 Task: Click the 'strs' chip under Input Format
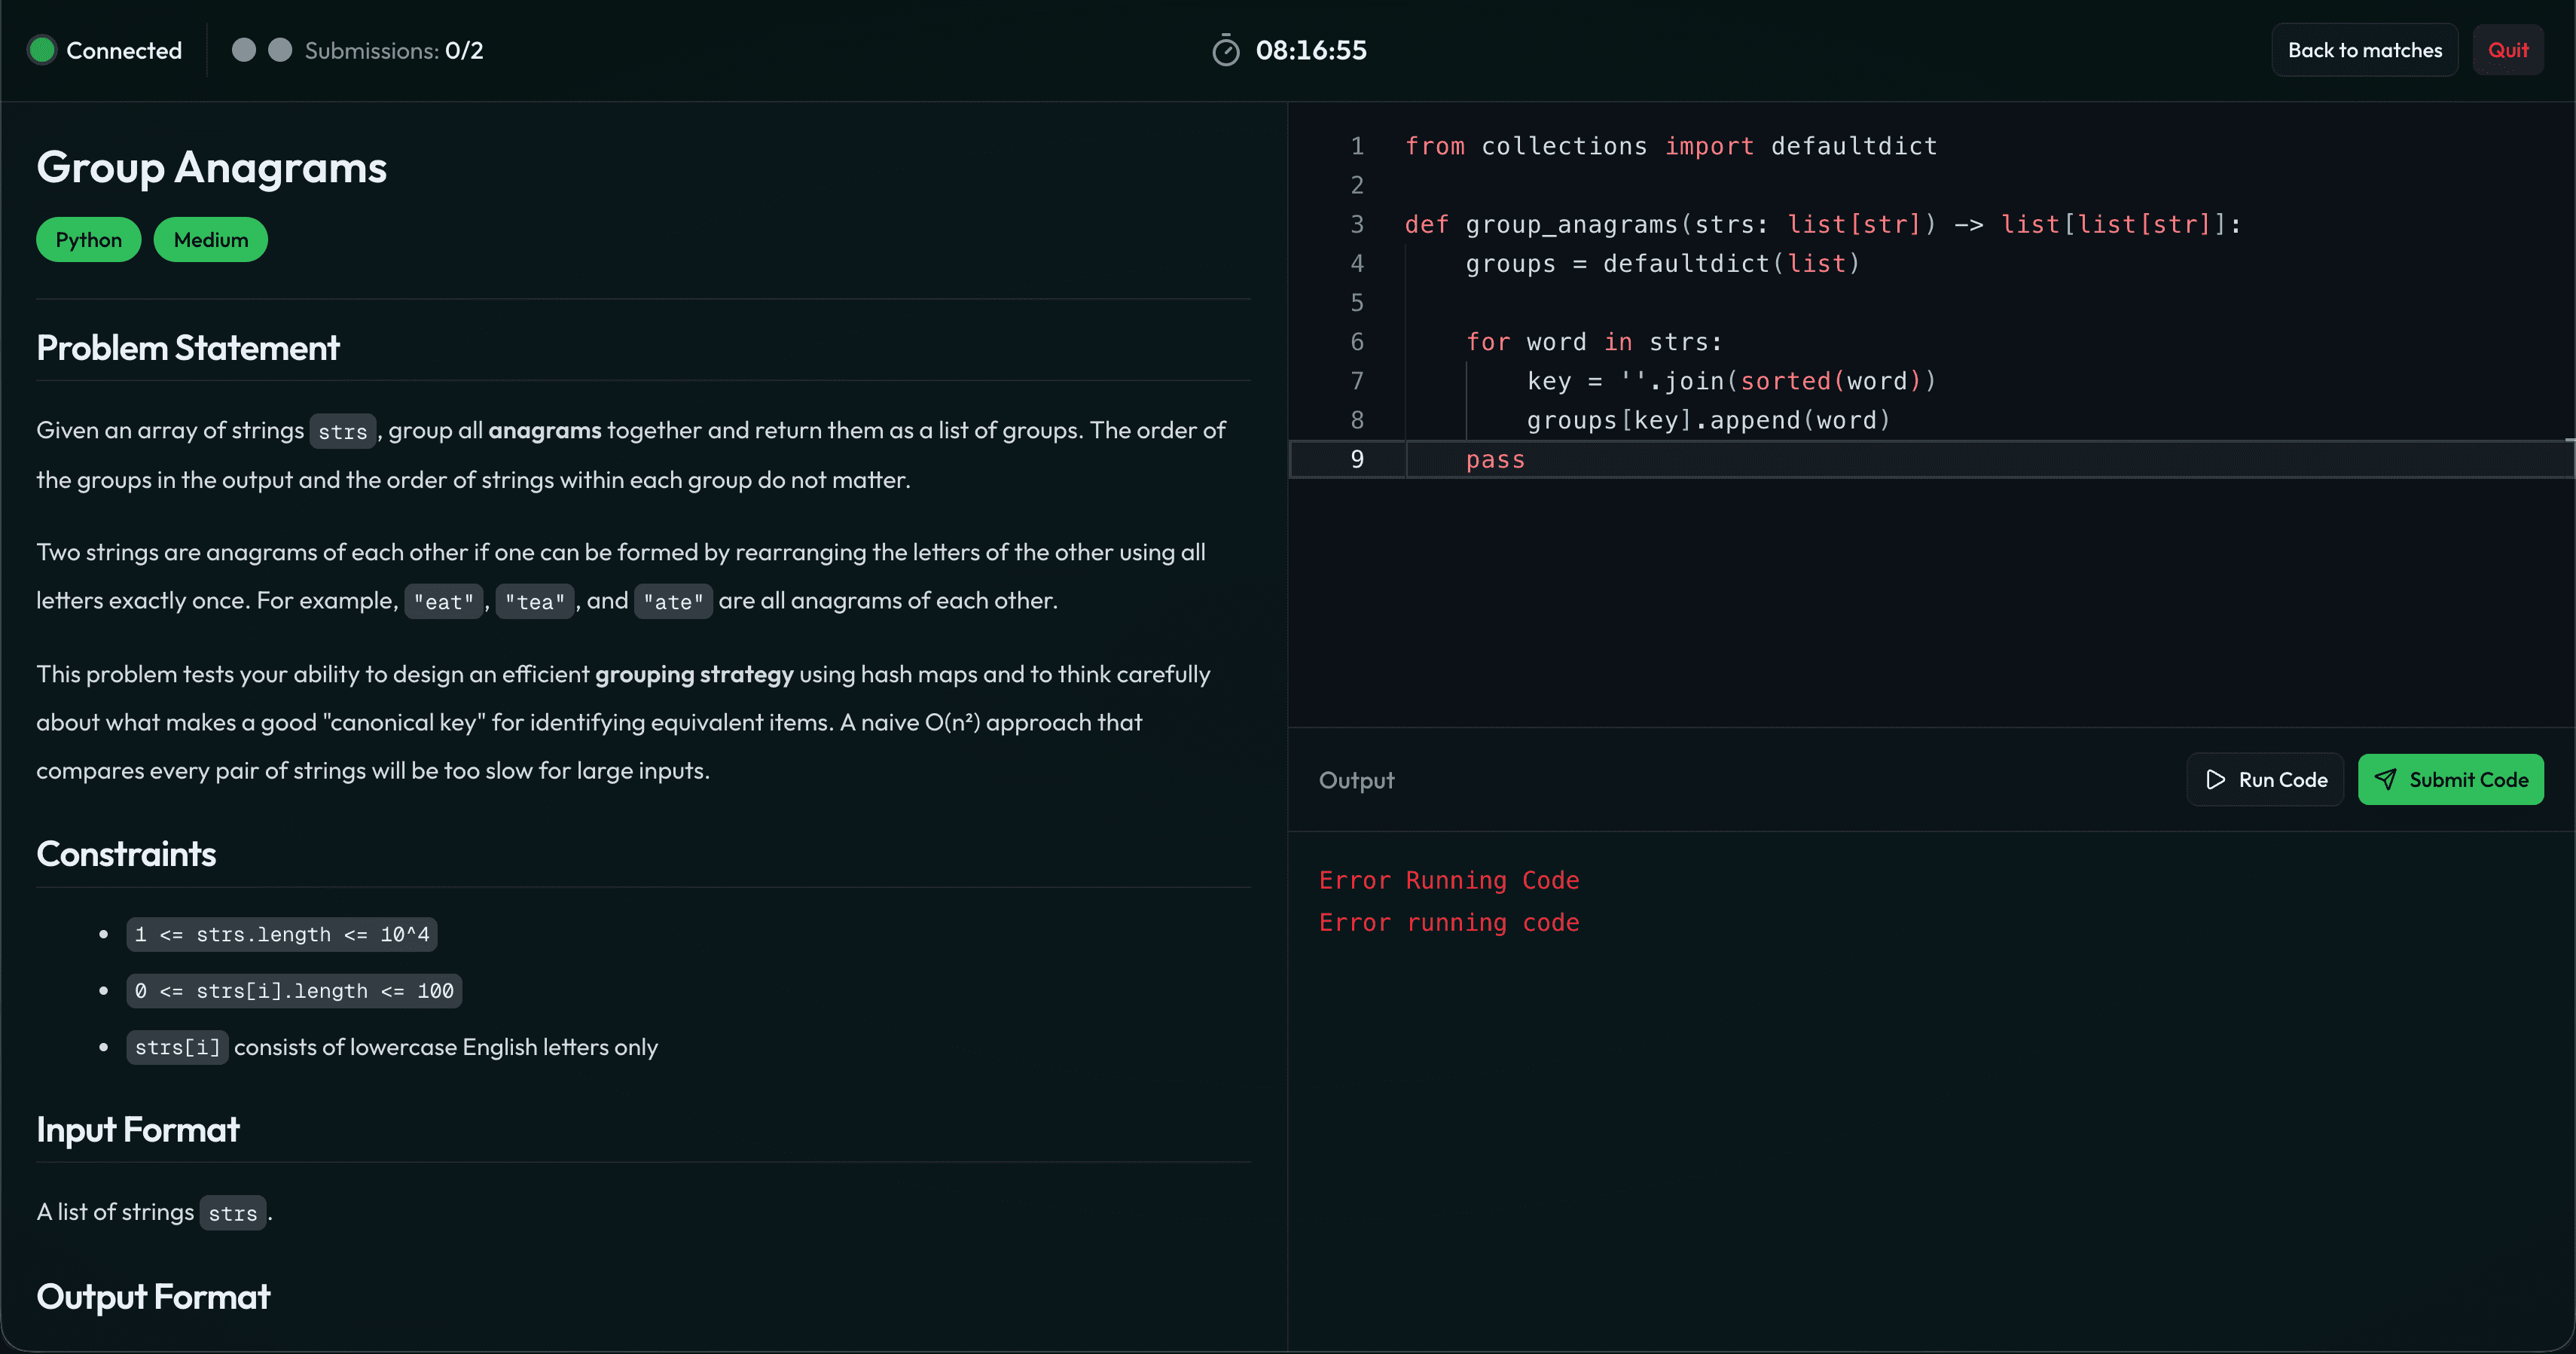233,1214
